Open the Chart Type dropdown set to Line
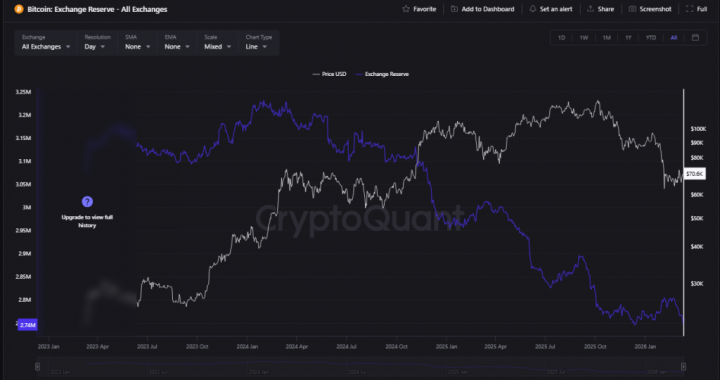720x380 pixels. 259,42
